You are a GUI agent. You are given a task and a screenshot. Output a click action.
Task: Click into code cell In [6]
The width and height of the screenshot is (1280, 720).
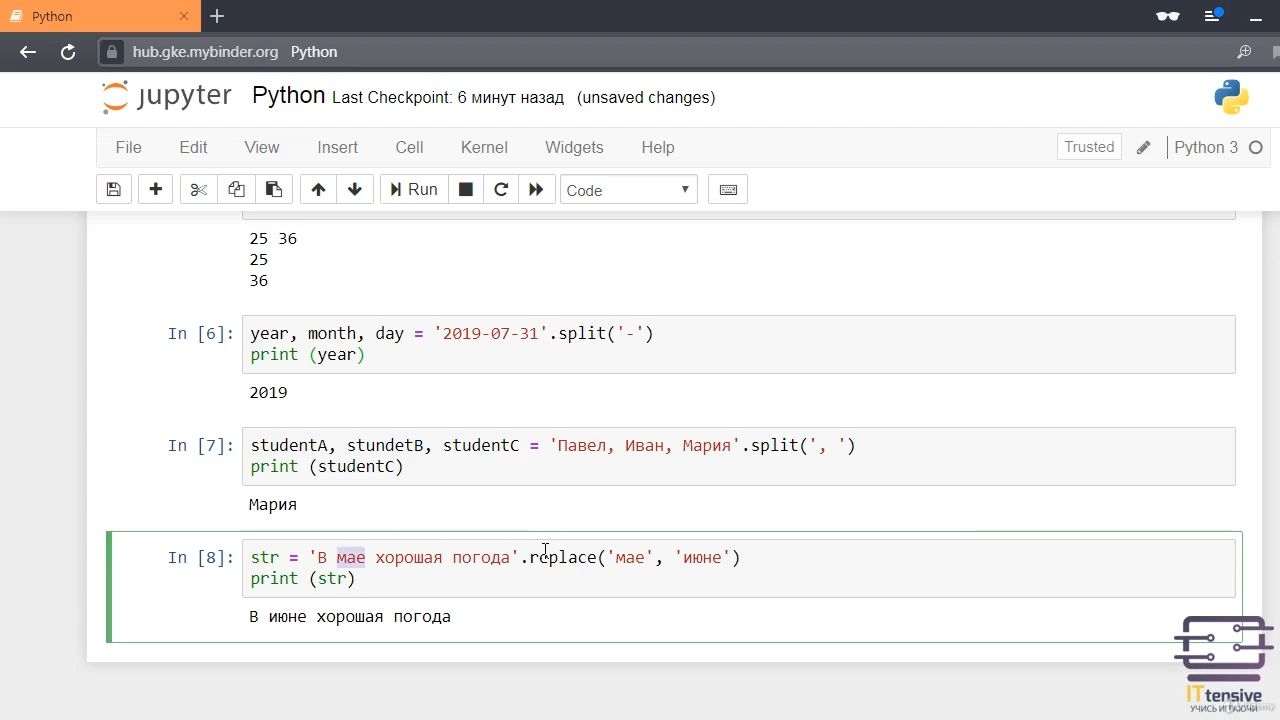[738, 344]
